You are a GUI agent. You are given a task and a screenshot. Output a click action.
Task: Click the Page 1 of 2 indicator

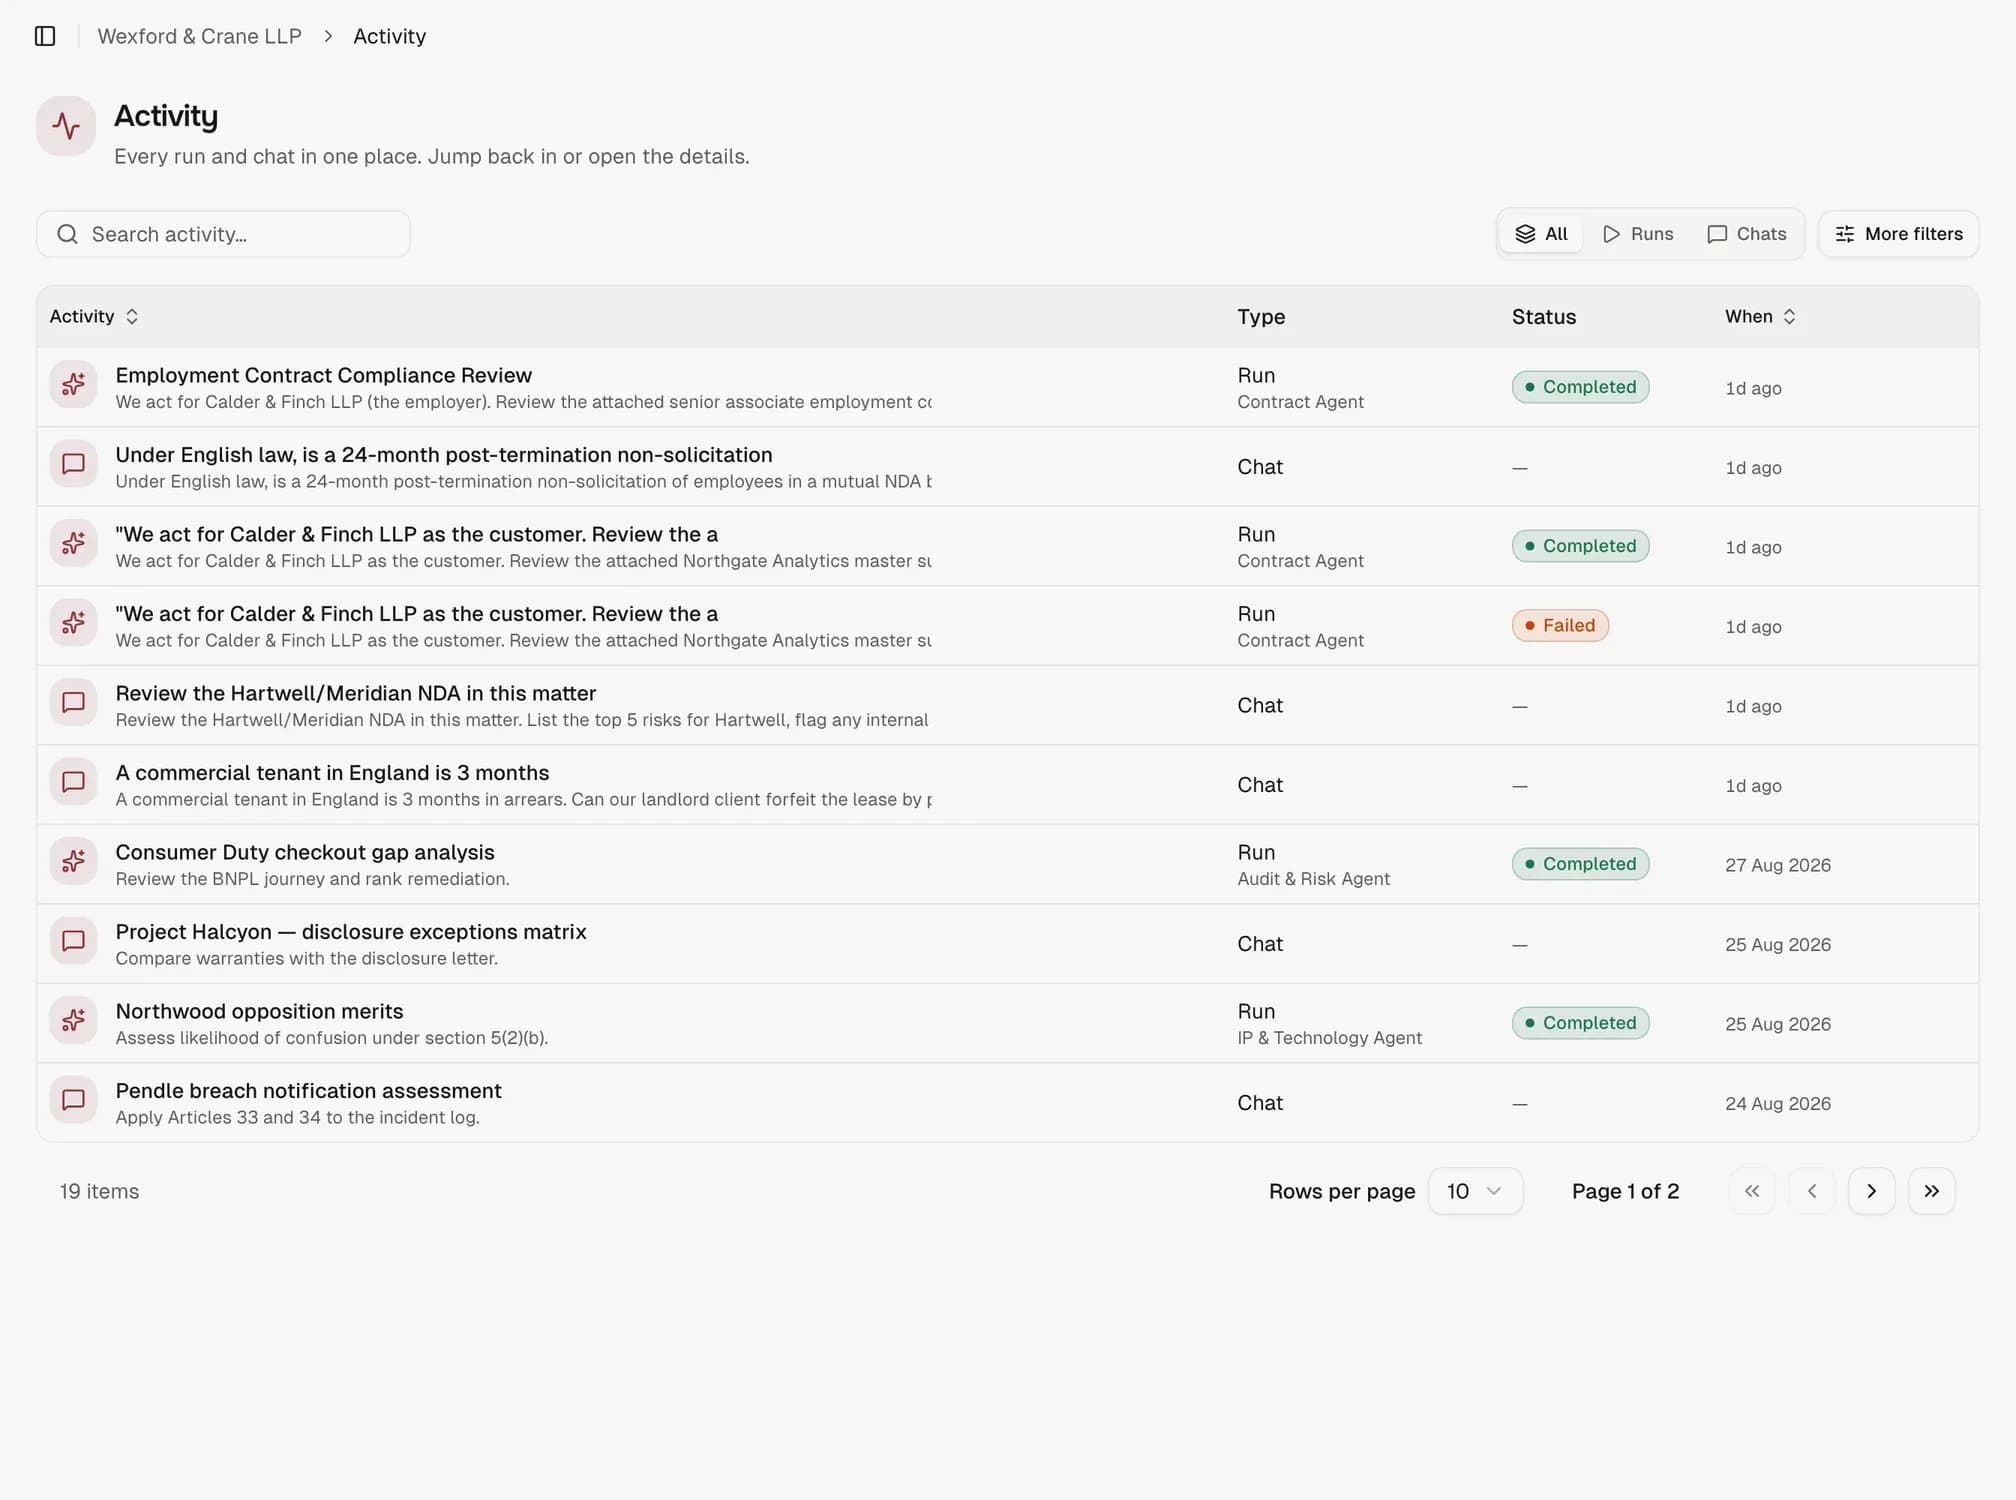click(x=1625, y=1191)
